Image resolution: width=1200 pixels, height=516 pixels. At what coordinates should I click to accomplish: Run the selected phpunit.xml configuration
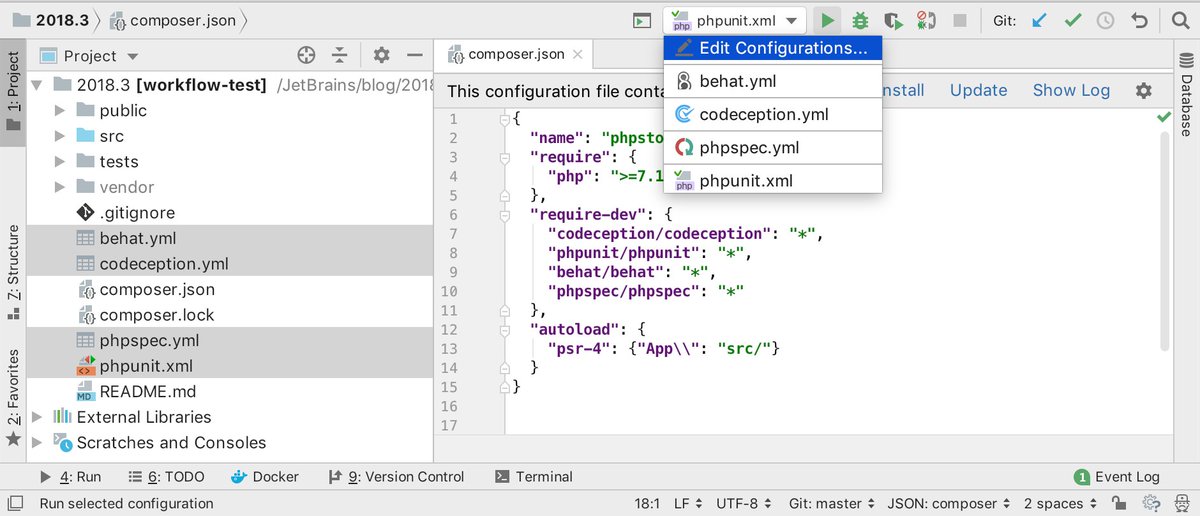tap(826, 20)
